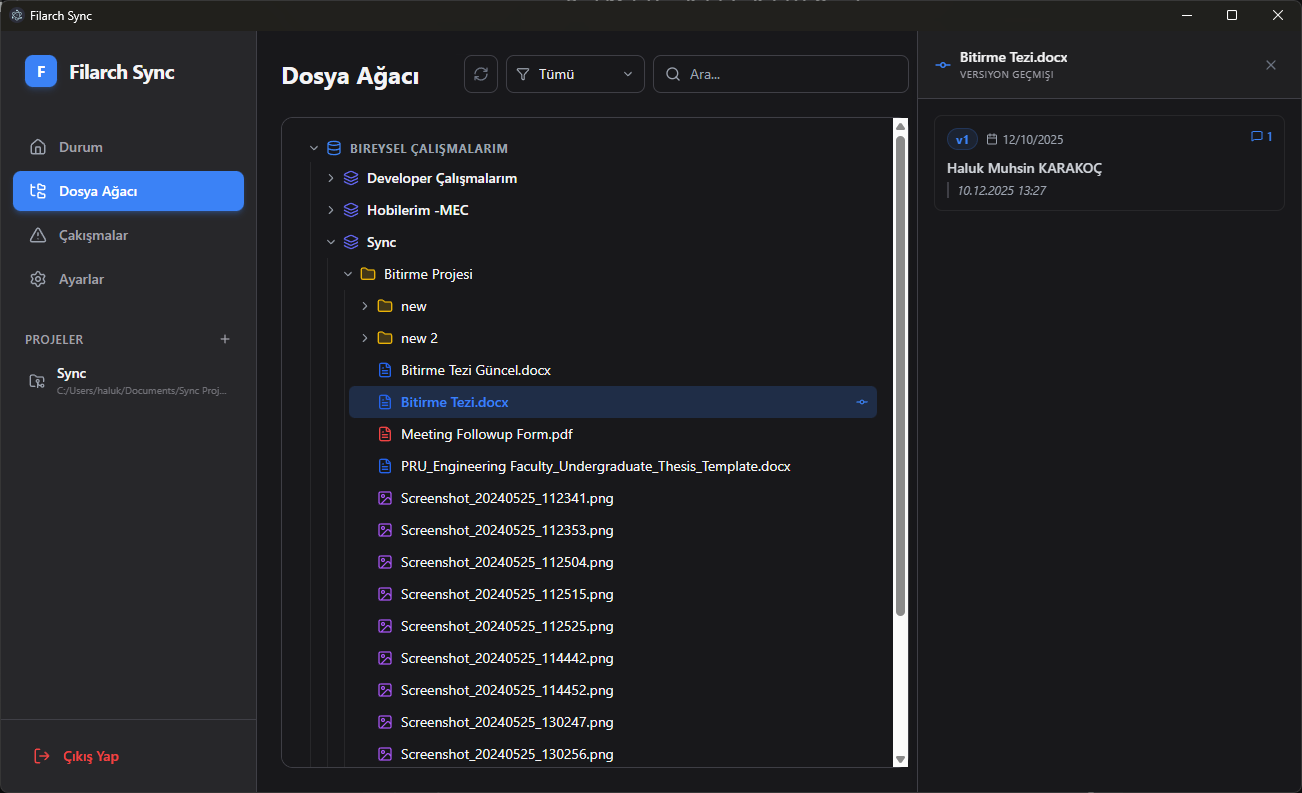Click the Filarch Sync logo badge

[x=41, y=72]
